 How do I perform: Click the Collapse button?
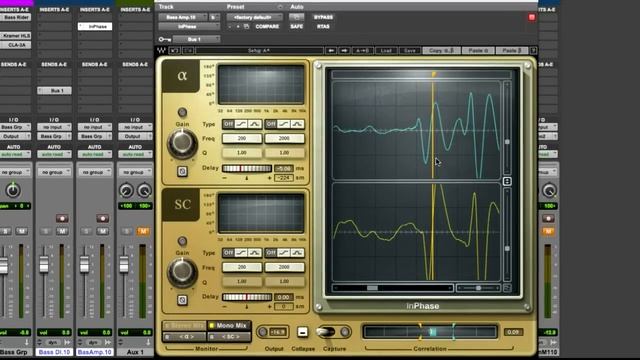coord(302,332)
